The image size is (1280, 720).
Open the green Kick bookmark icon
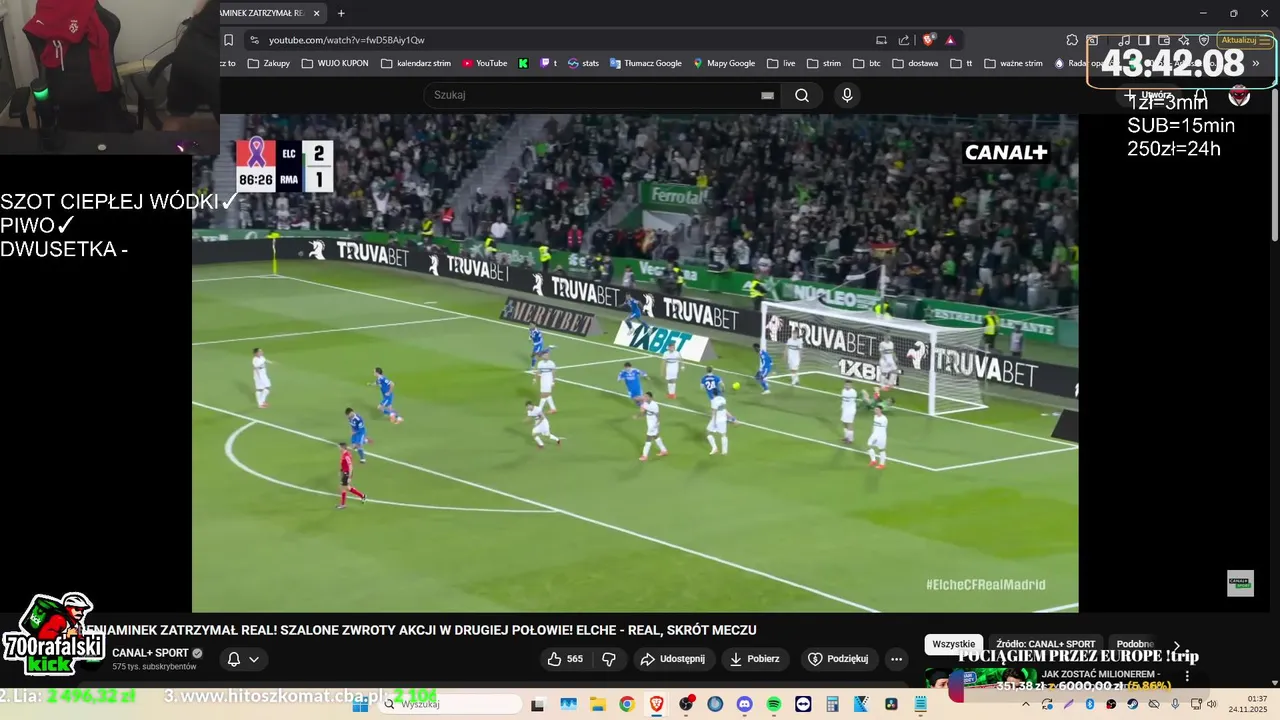click(523, 63)
